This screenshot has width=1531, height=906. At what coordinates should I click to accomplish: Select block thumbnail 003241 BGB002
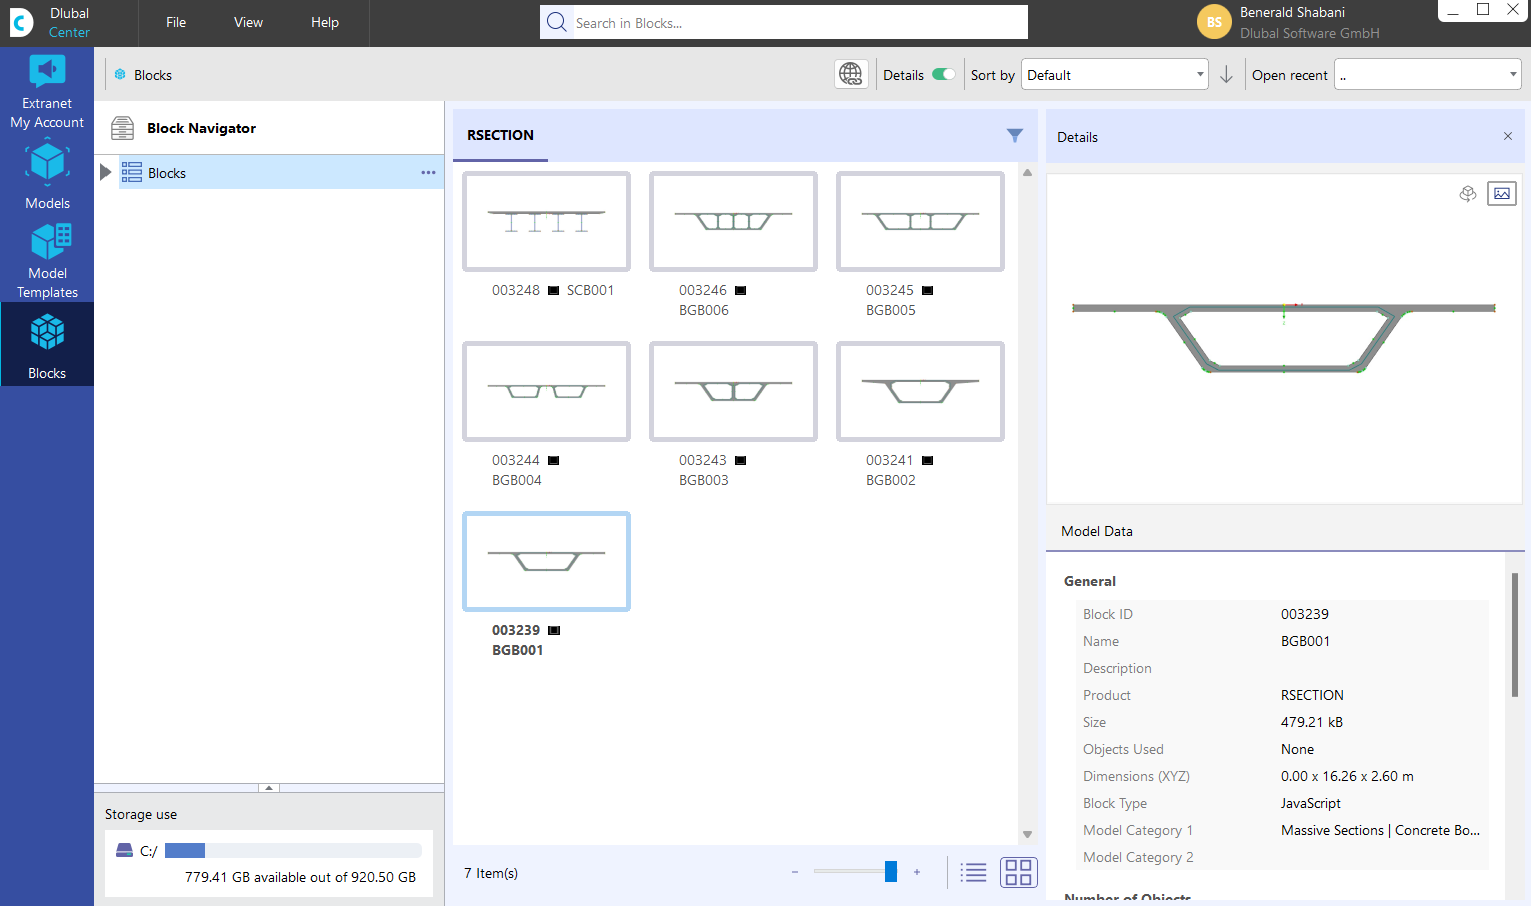tap(920, 391)
